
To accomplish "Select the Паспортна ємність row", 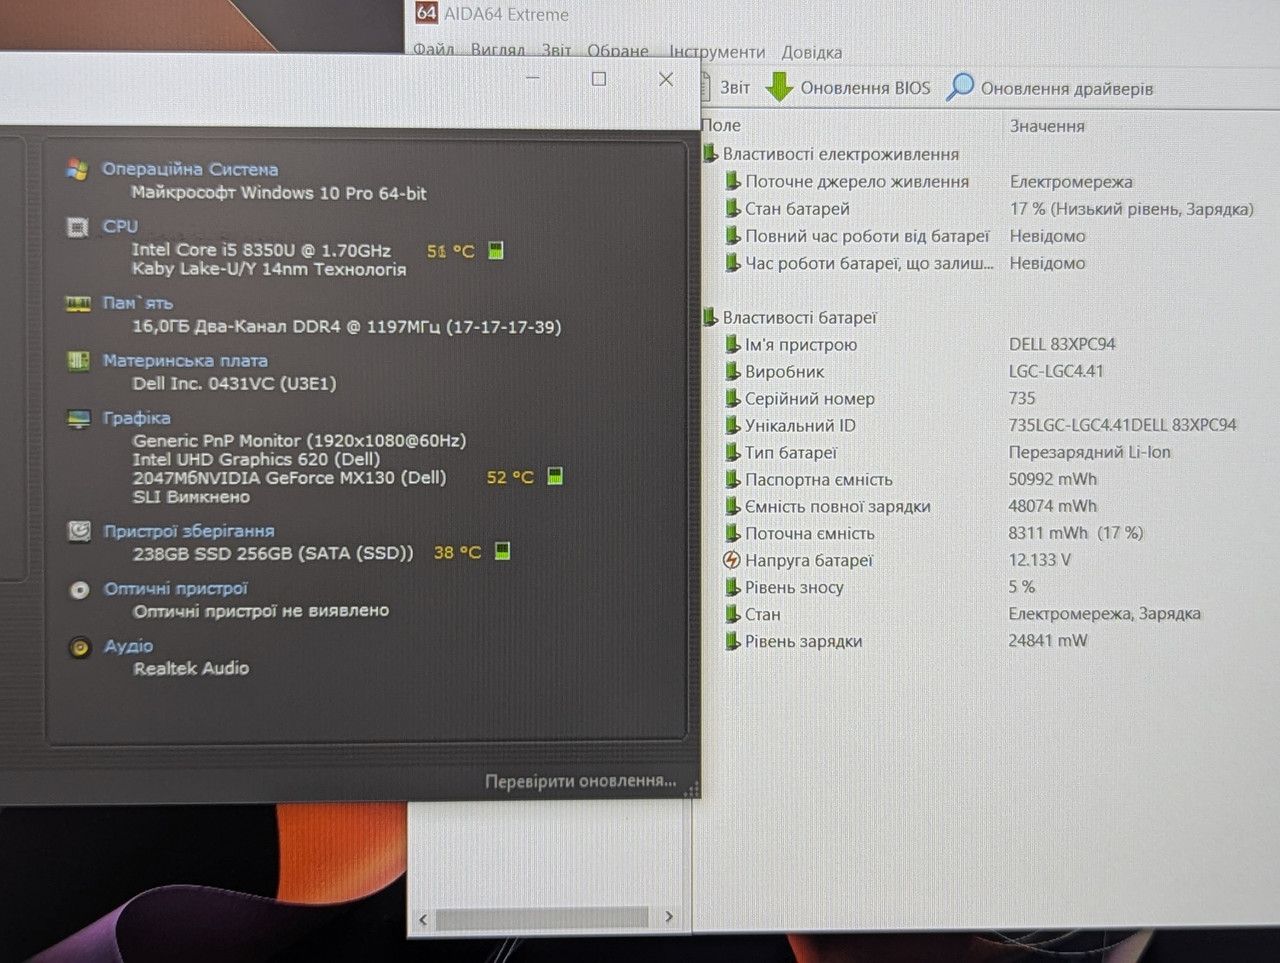I will click(x=912, y=479).
